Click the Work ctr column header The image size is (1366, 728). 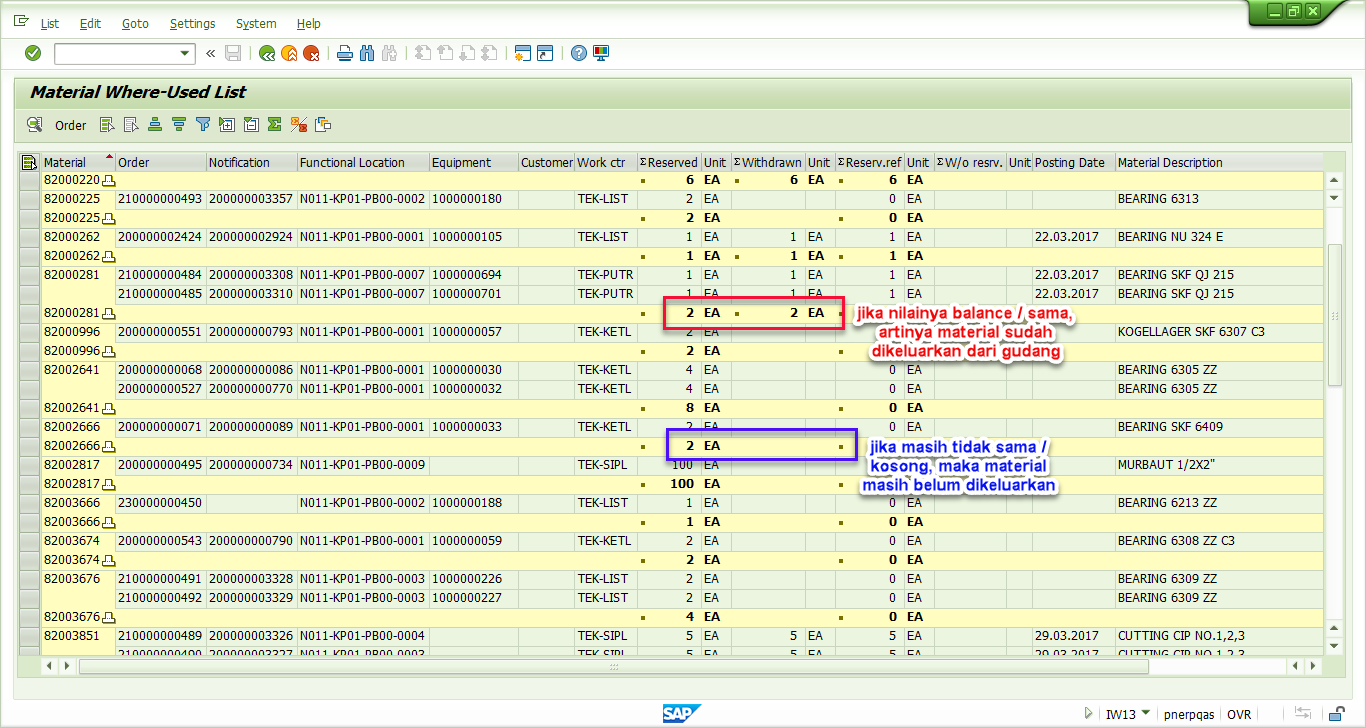[606, 162]
